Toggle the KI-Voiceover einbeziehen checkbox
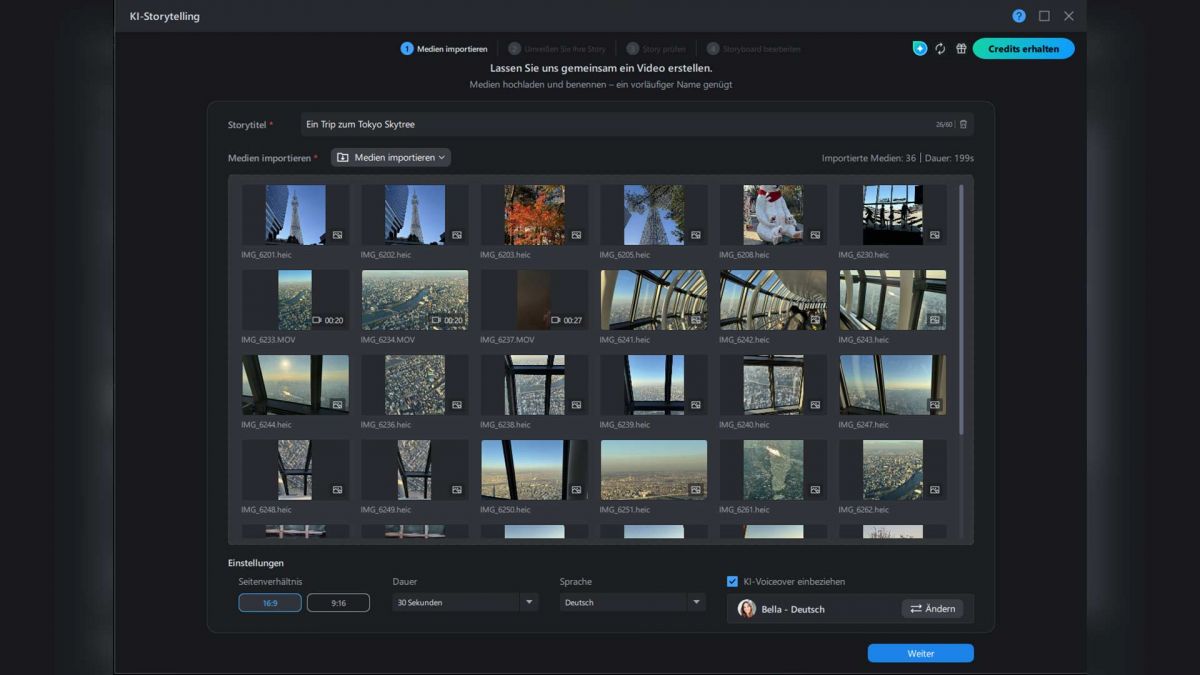Screen dimensions: 1200x675 (x=733, y=581)
